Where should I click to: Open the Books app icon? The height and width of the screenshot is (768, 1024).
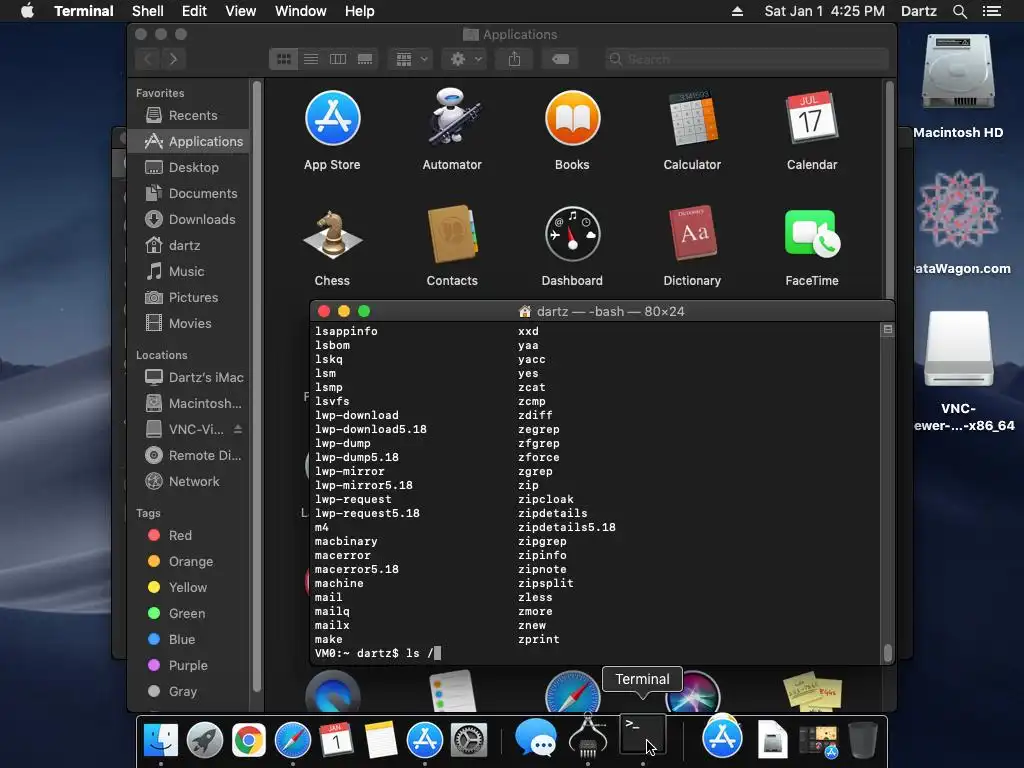tap(572, 118)
